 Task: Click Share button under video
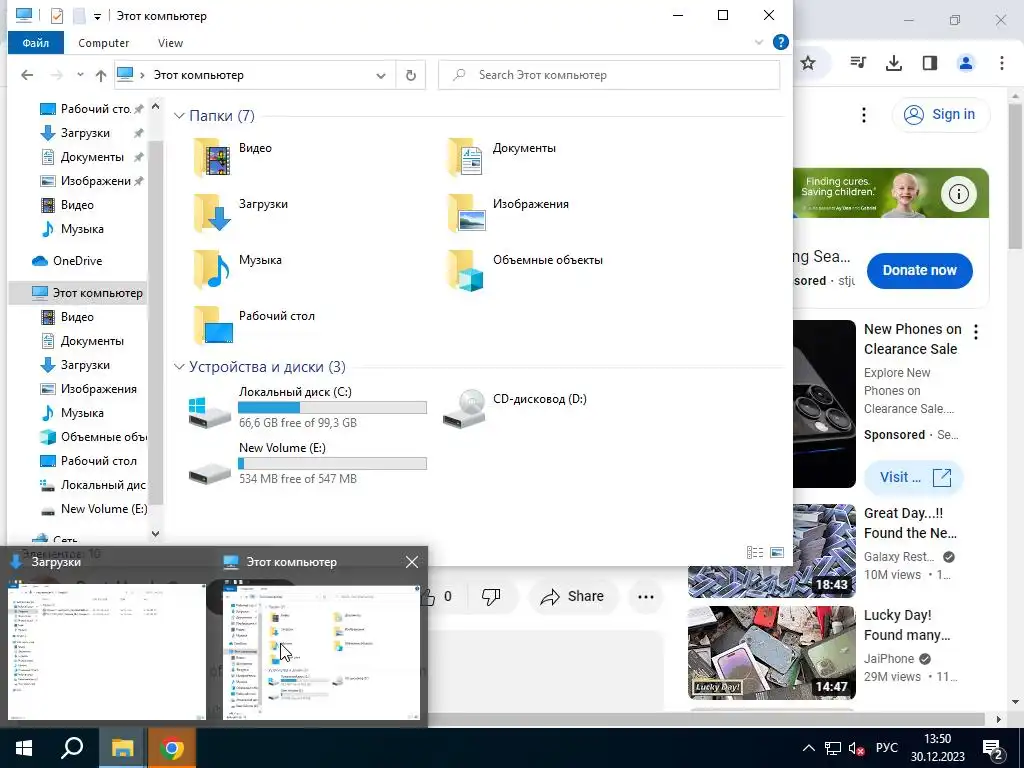572,596
